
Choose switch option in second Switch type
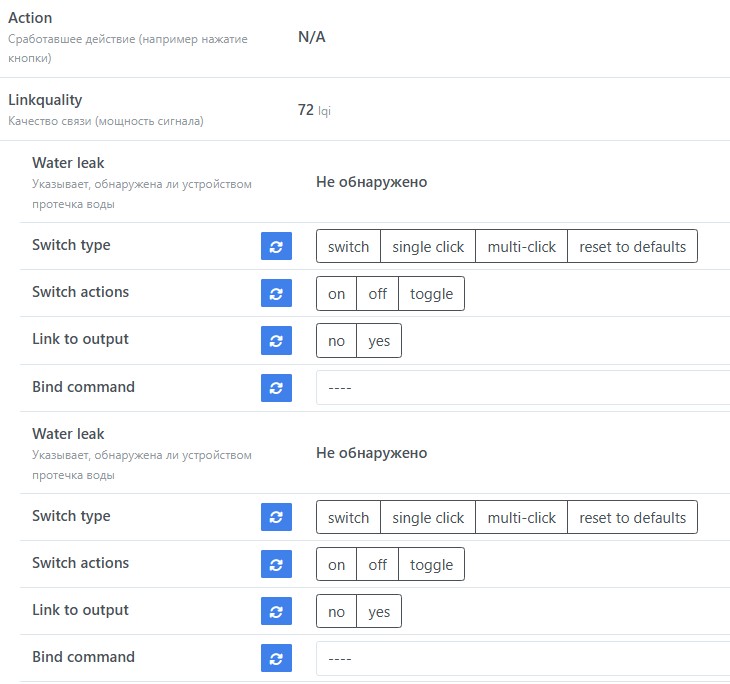click(348, 518)
